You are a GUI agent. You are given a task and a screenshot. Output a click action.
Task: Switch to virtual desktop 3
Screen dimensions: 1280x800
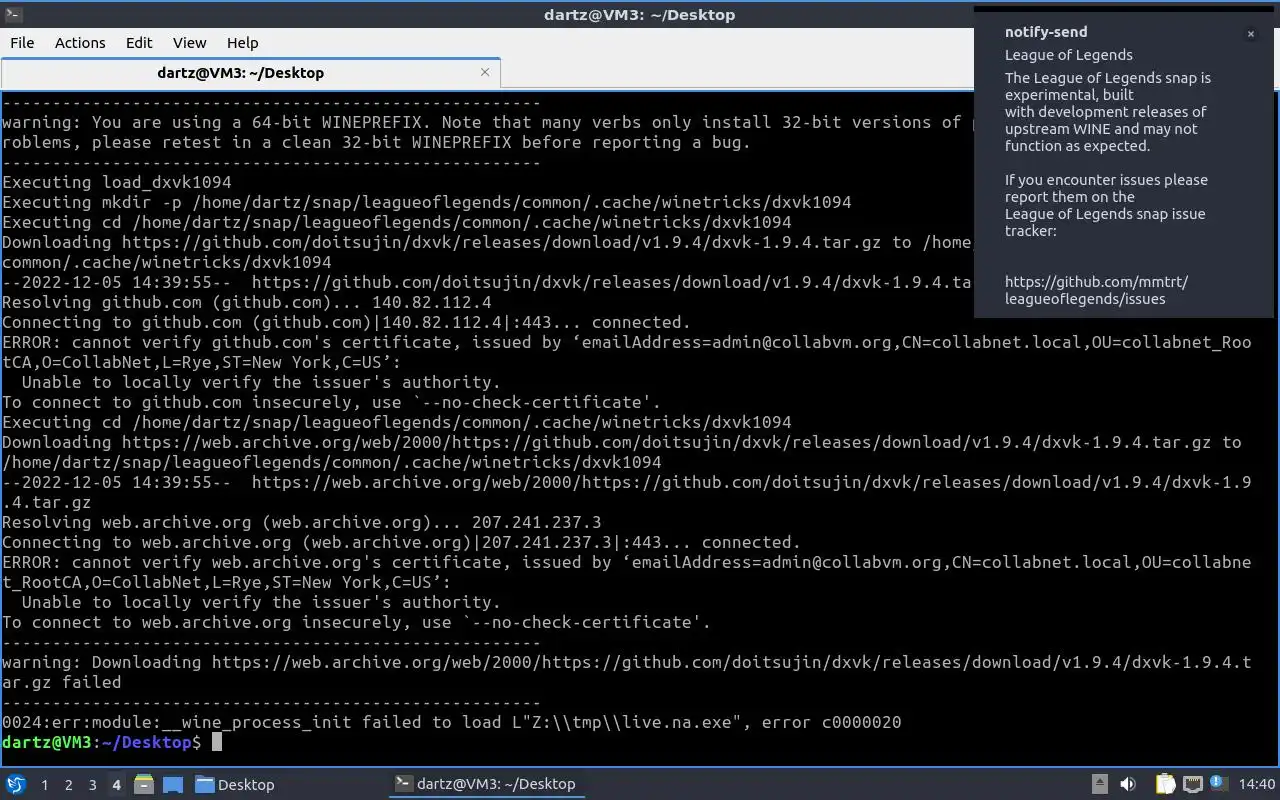92,784
